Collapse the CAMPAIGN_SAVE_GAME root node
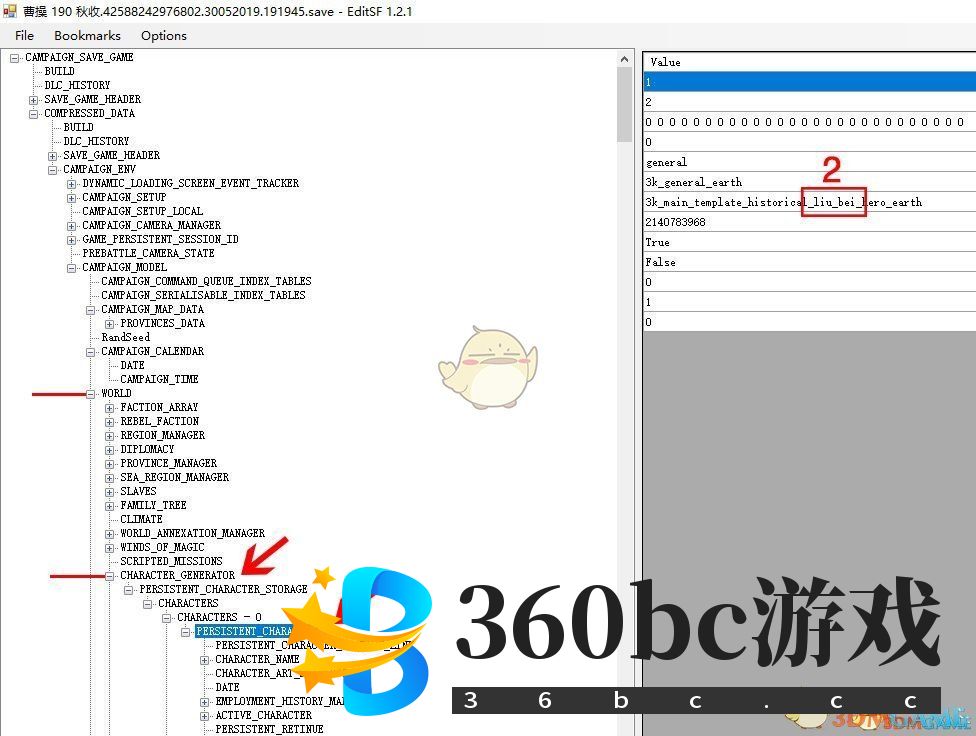This screenshot has width=976, height=736. (14, 58)
